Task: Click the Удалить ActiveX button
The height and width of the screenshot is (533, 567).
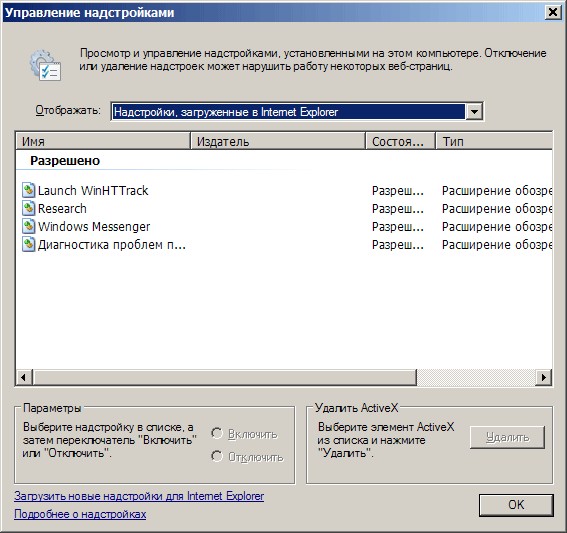Action: (507, 437)
